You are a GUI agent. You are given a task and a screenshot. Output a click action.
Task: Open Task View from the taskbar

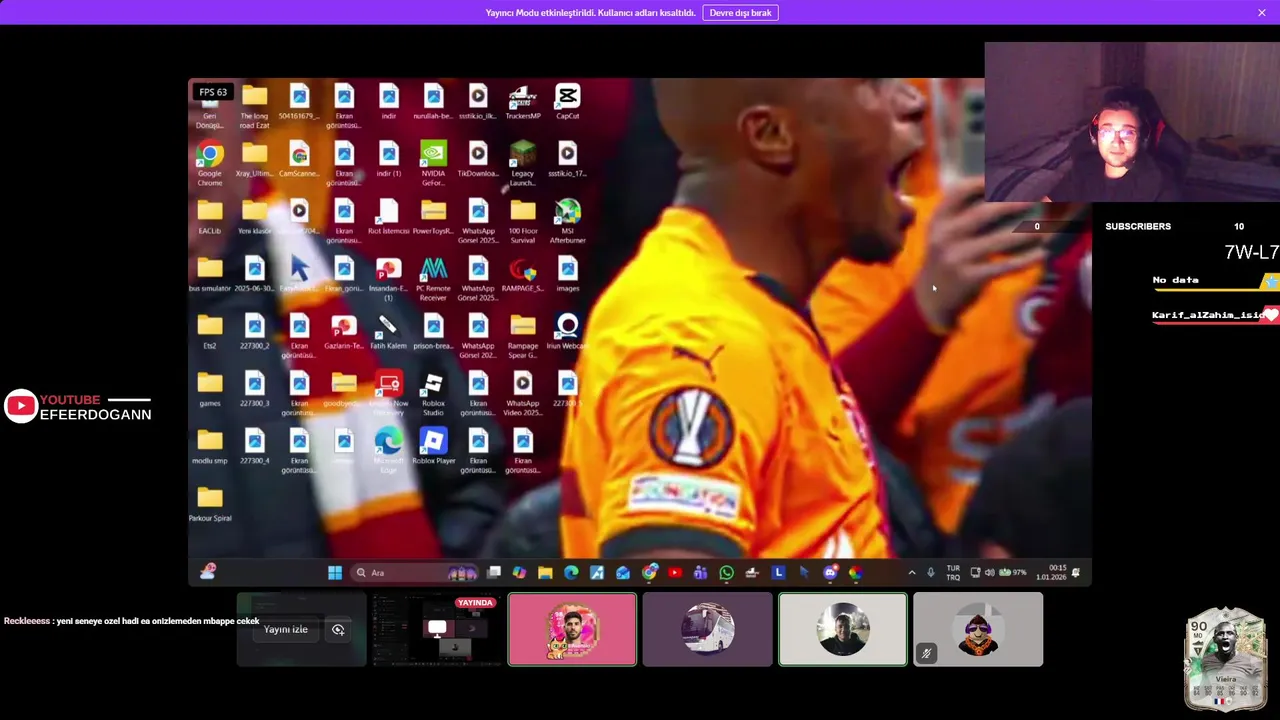(x=494, y=572)
